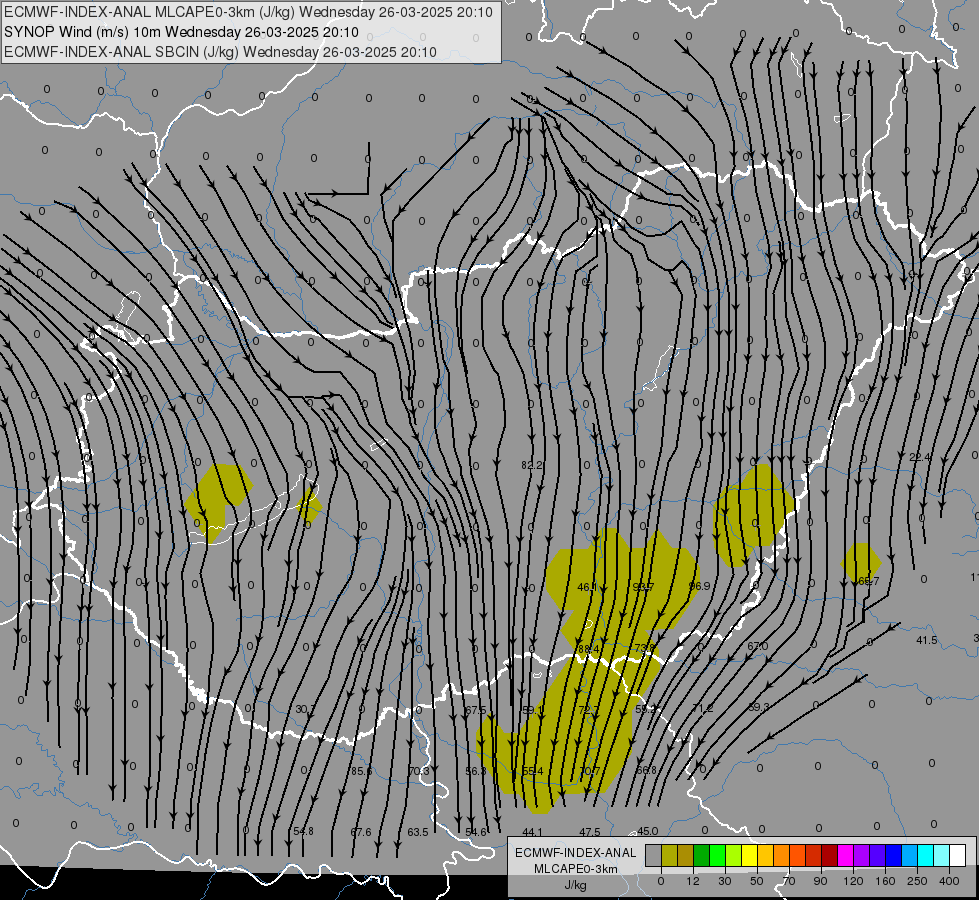Pick the yellow-green legend swatch
This screenshot has width=979, height=900.
pyautogui.click(x=734, y=855)
